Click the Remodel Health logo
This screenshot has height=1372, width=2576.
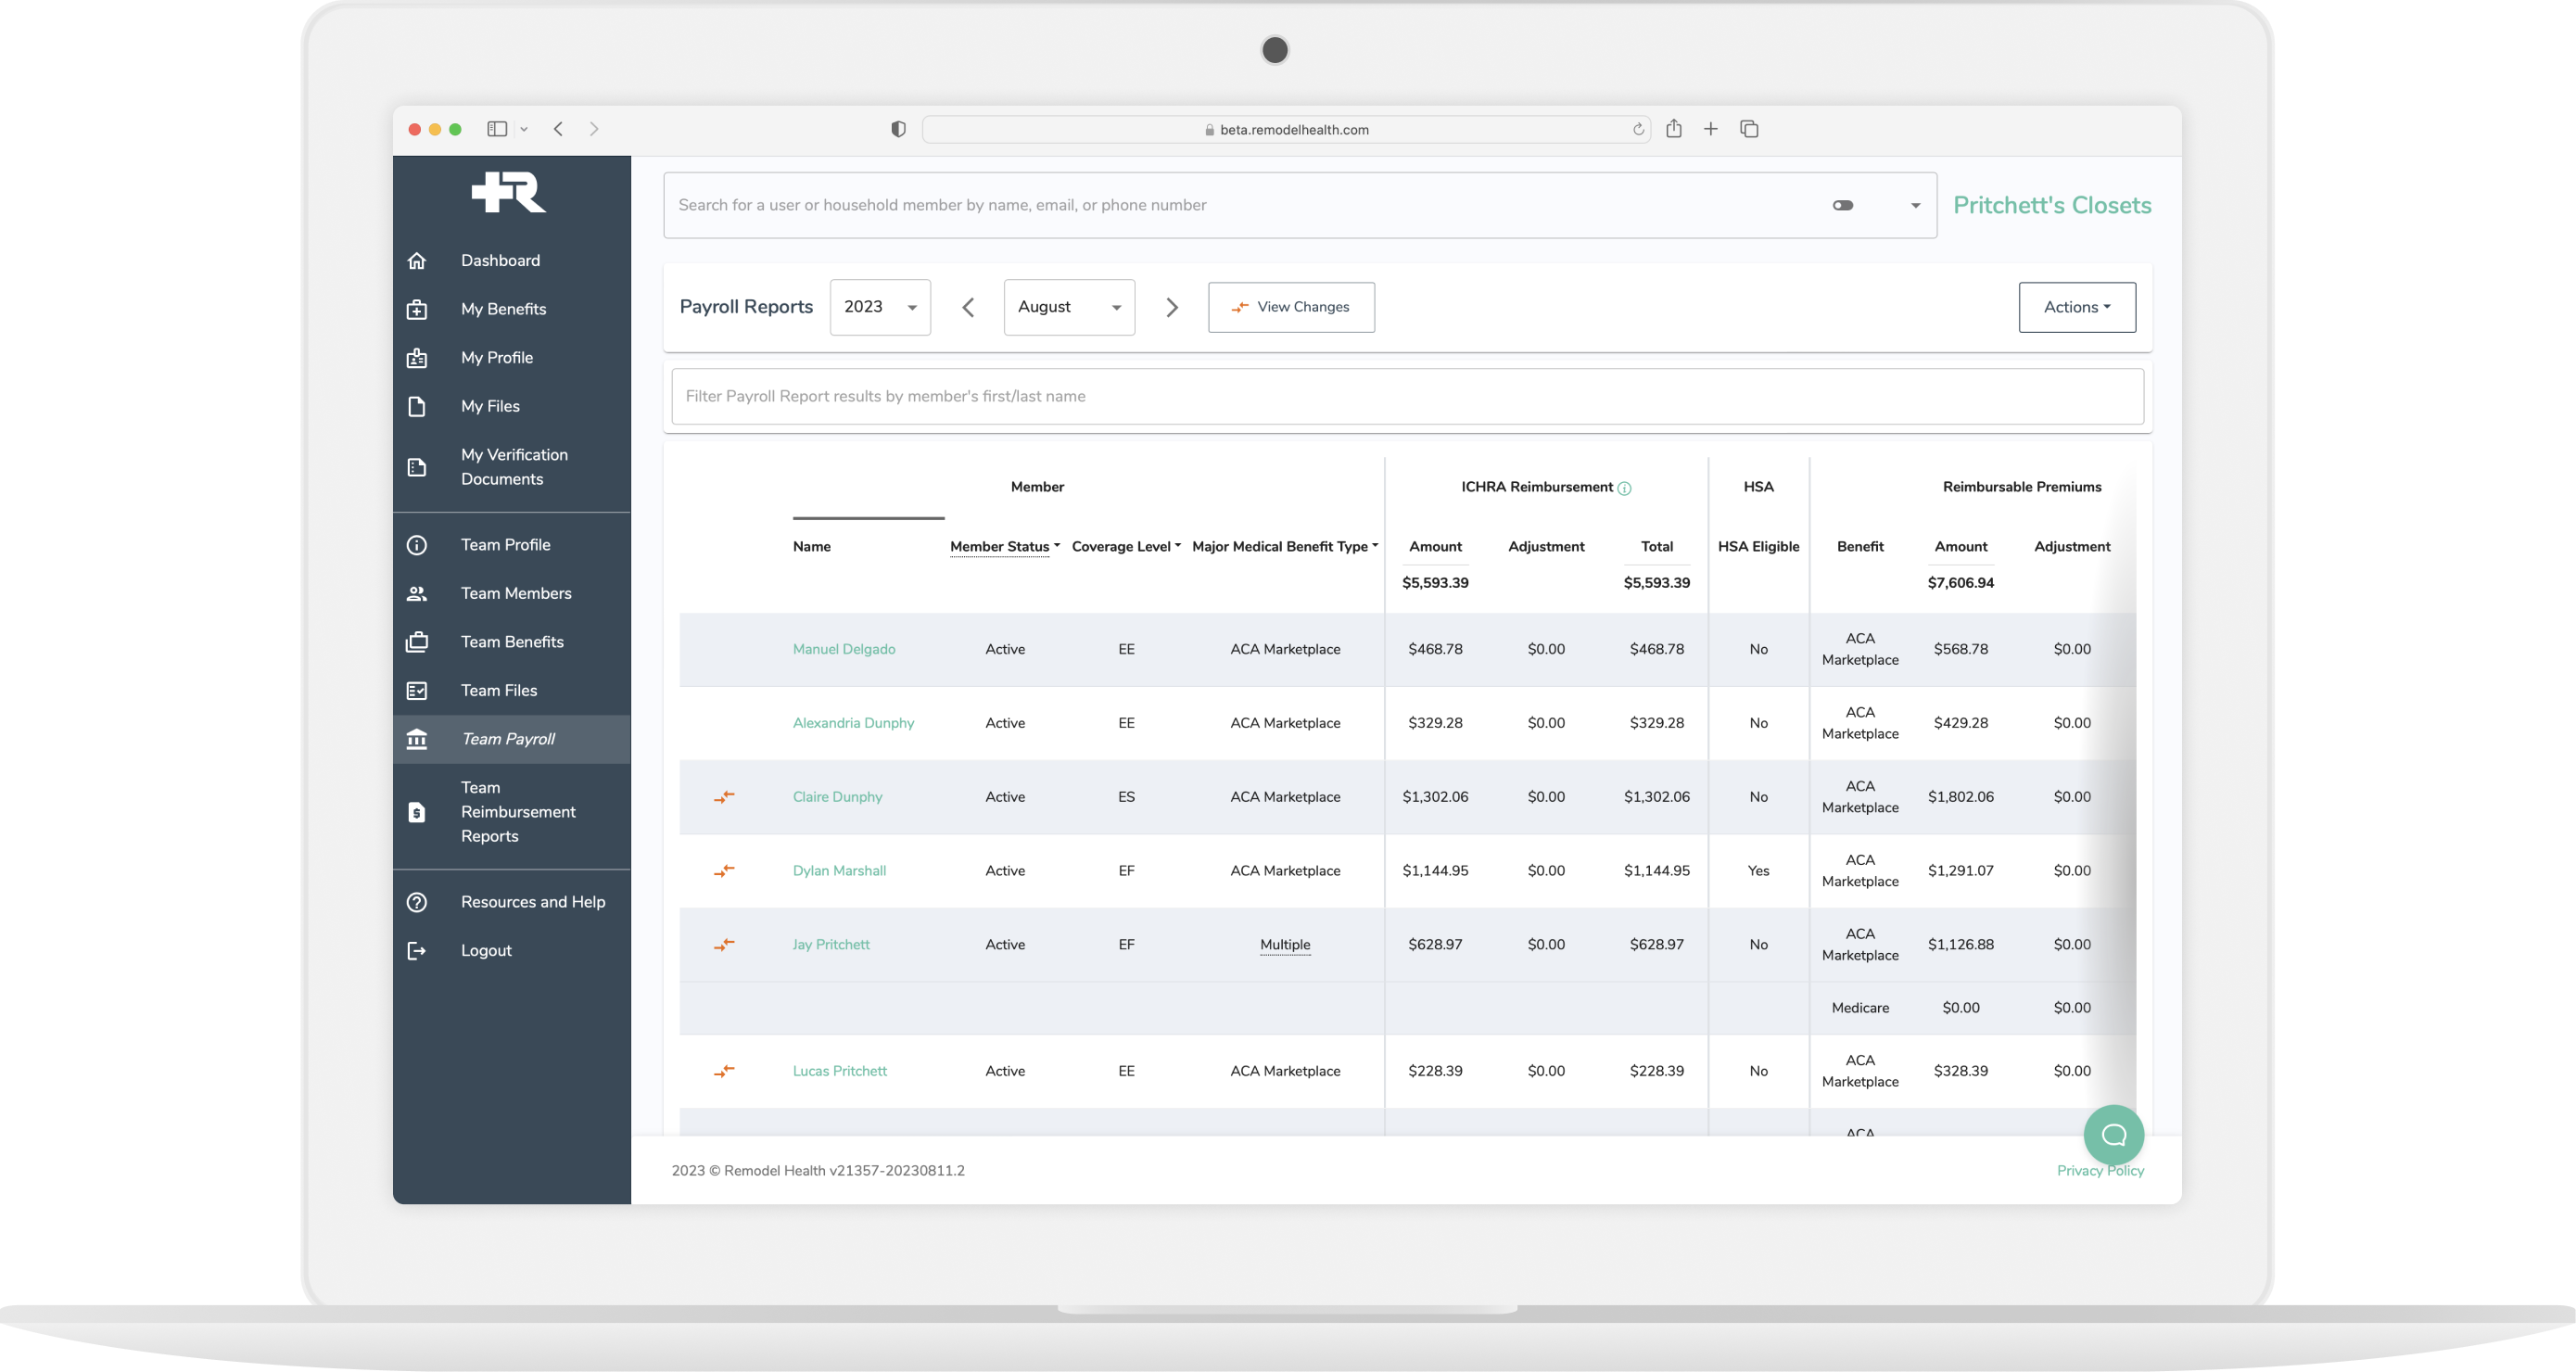pyautogui.click(x=508, y=192)
